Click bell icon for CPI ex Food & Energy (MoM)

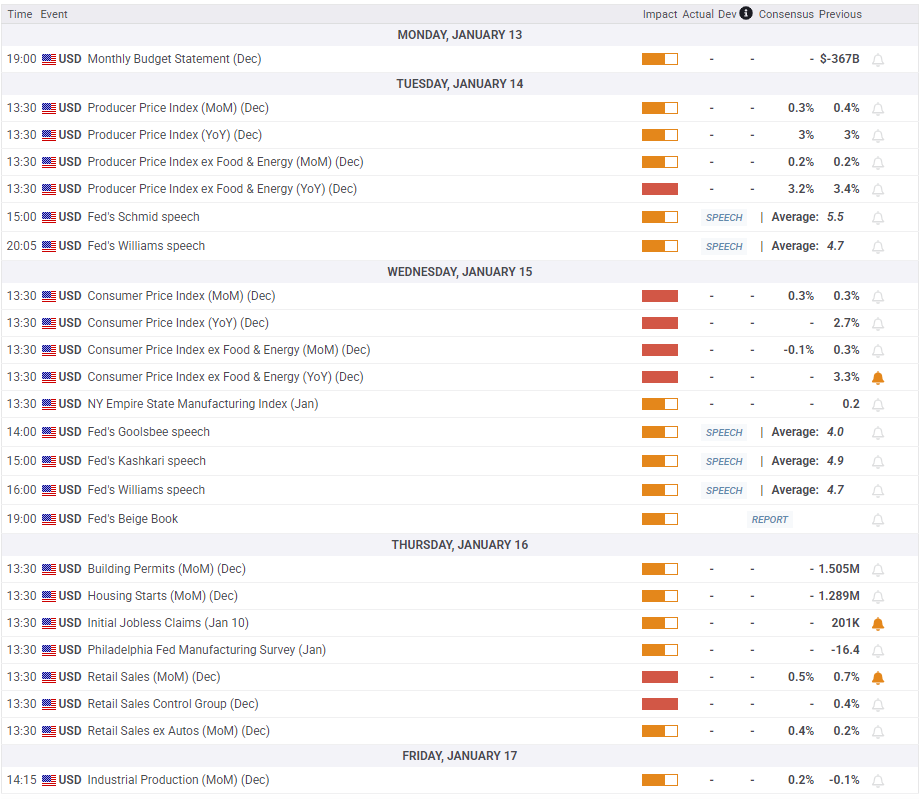pyautogui.click(x=878, y=351)
